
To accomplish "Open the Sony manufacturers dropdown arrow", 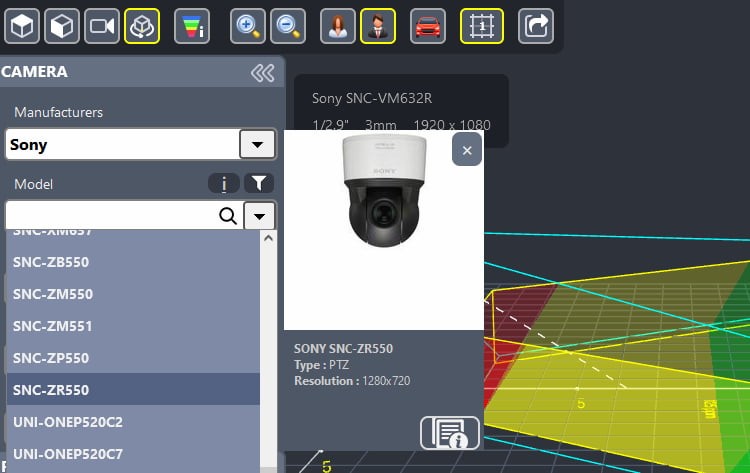I will pos(257,144).
